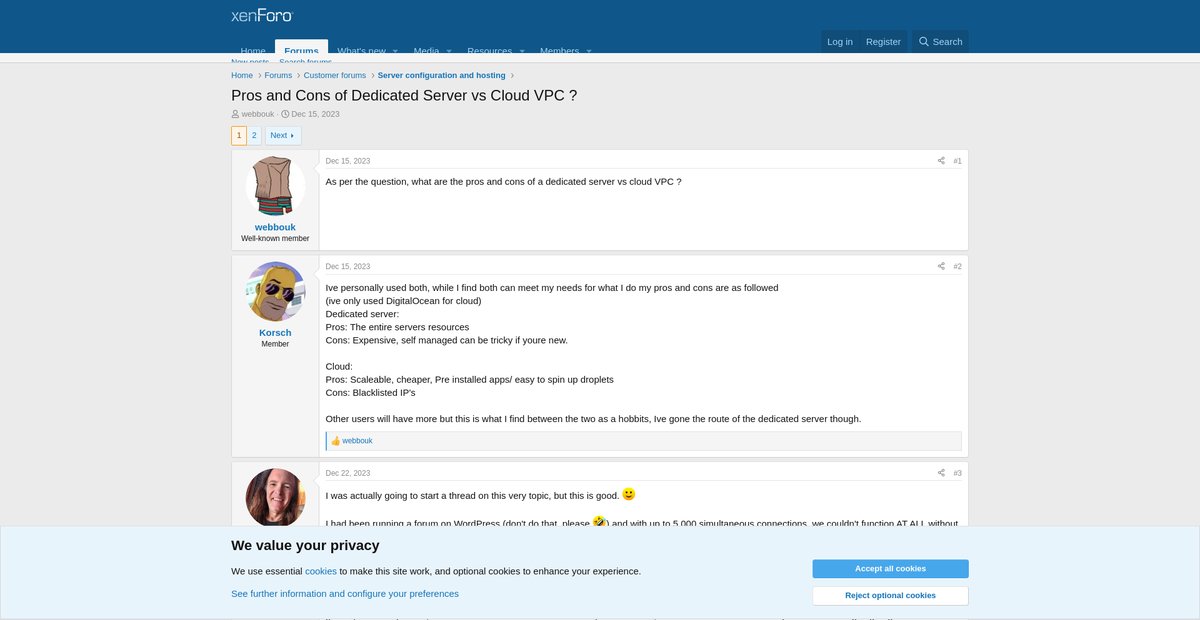Click Dec 15, 2023 timestamp on Korsch's post
Image resolution: width=1200 pixels, height=620 pixels.
tap(348, 266)
